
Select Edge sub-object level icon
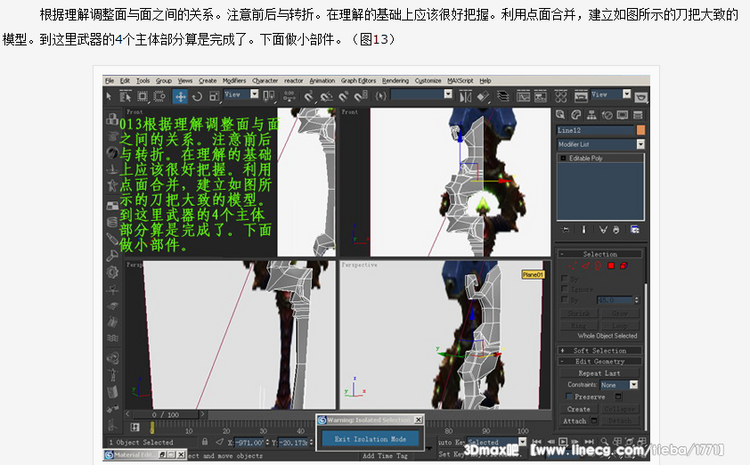pyautogui.click(x=586, y=266)
